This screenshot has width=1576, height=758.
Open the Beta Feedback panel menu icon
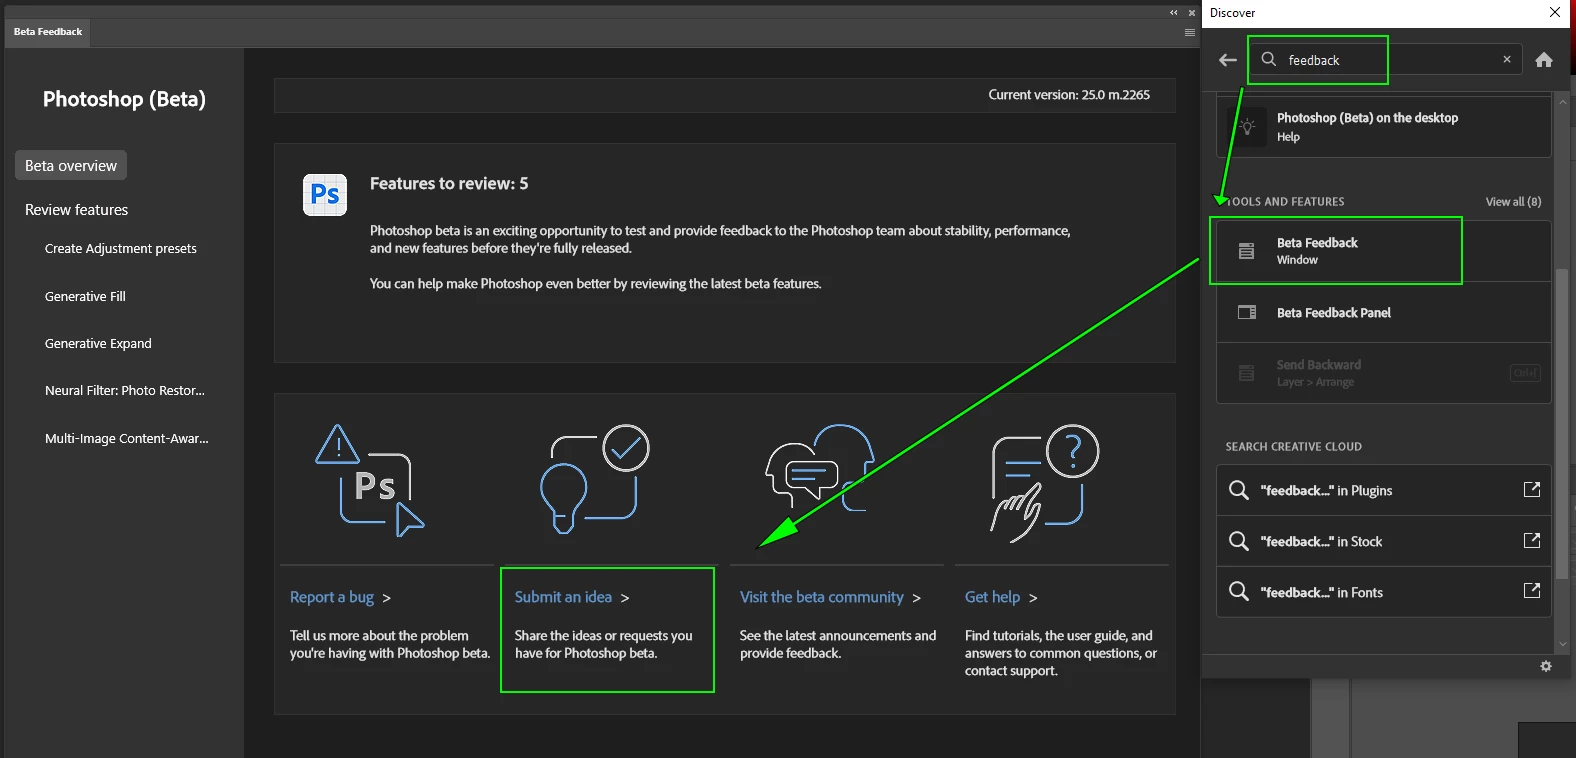coord(1190,32)
